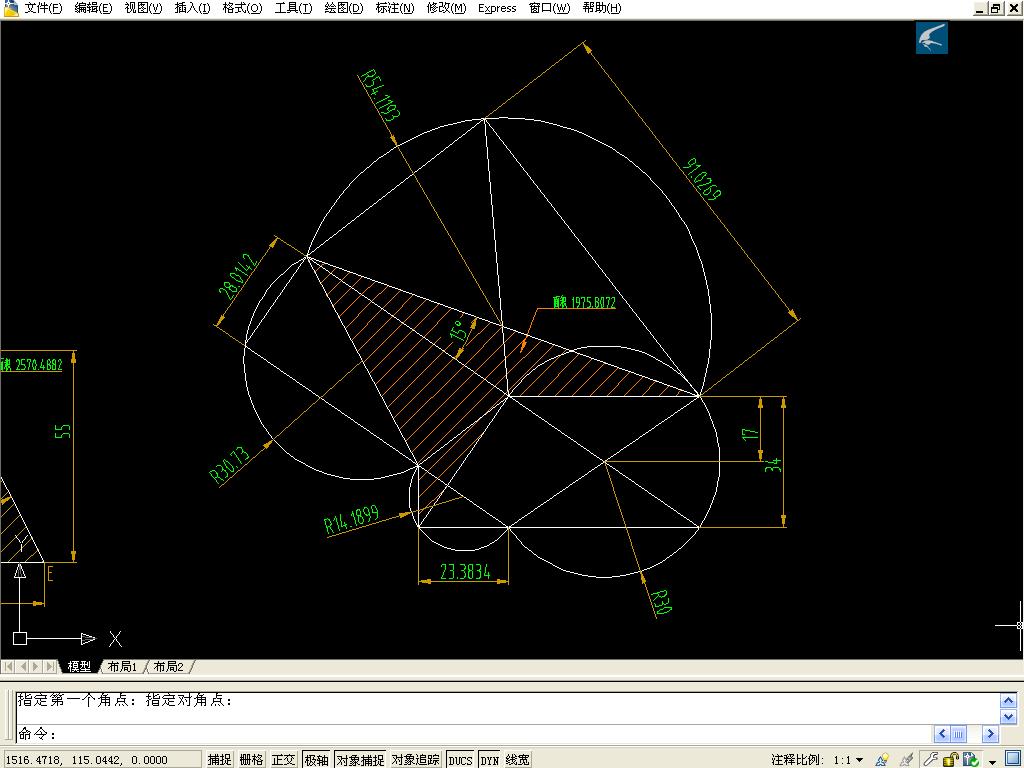Select the R14.1899 radius dimension
Viewport: 1024px width, 768px height.
coord(352,520)
